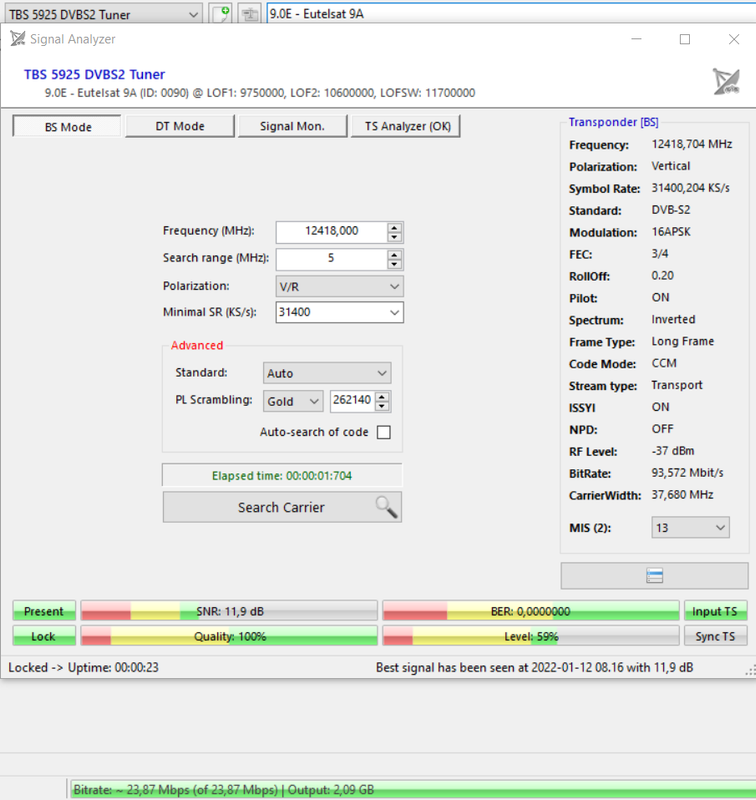
Task: Increase Search range with up arrow
Action: [x=394, y=254]
